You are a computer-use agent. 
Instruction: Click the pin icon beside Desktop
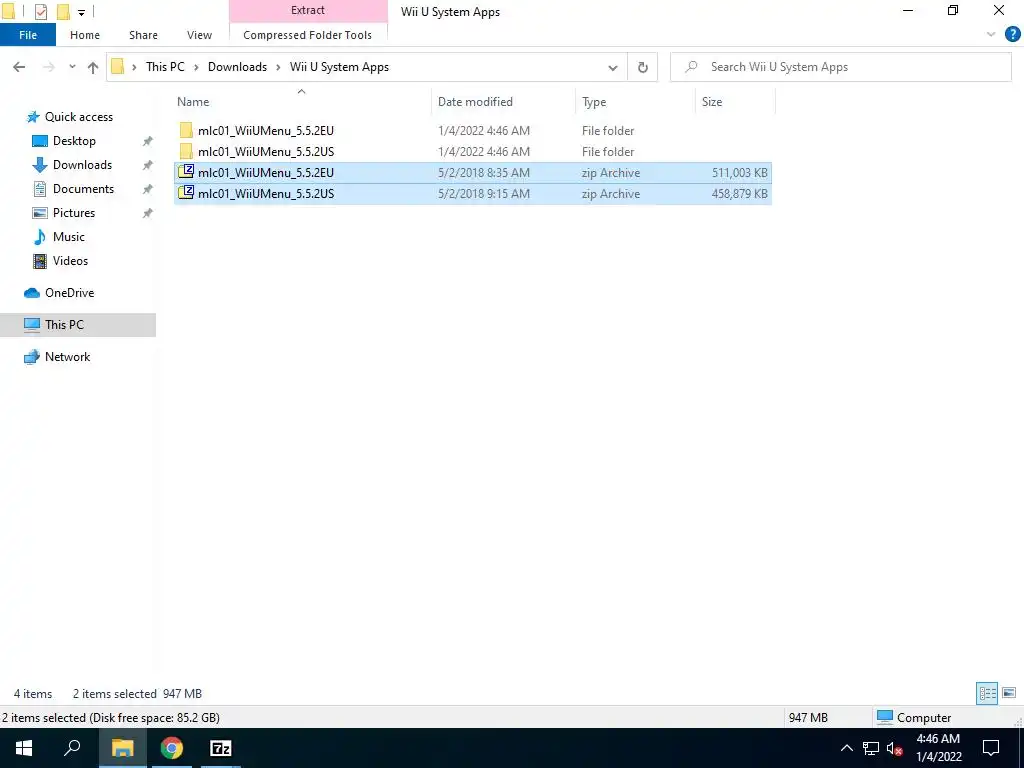(148, 141)
